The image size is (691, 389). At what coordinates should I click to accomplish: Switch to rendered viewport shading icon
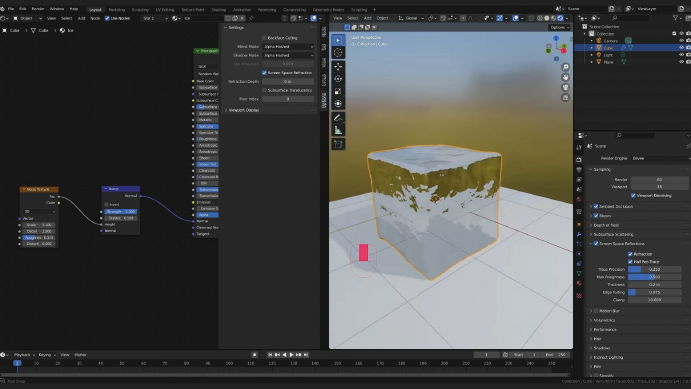tap(560, 18)
